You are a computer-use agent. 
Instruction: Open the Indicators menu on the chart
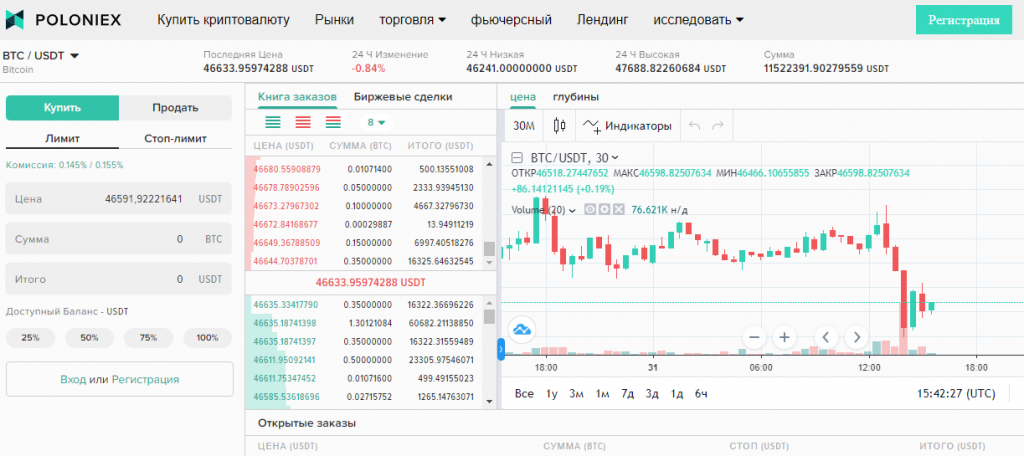click(x=627, y=125)
